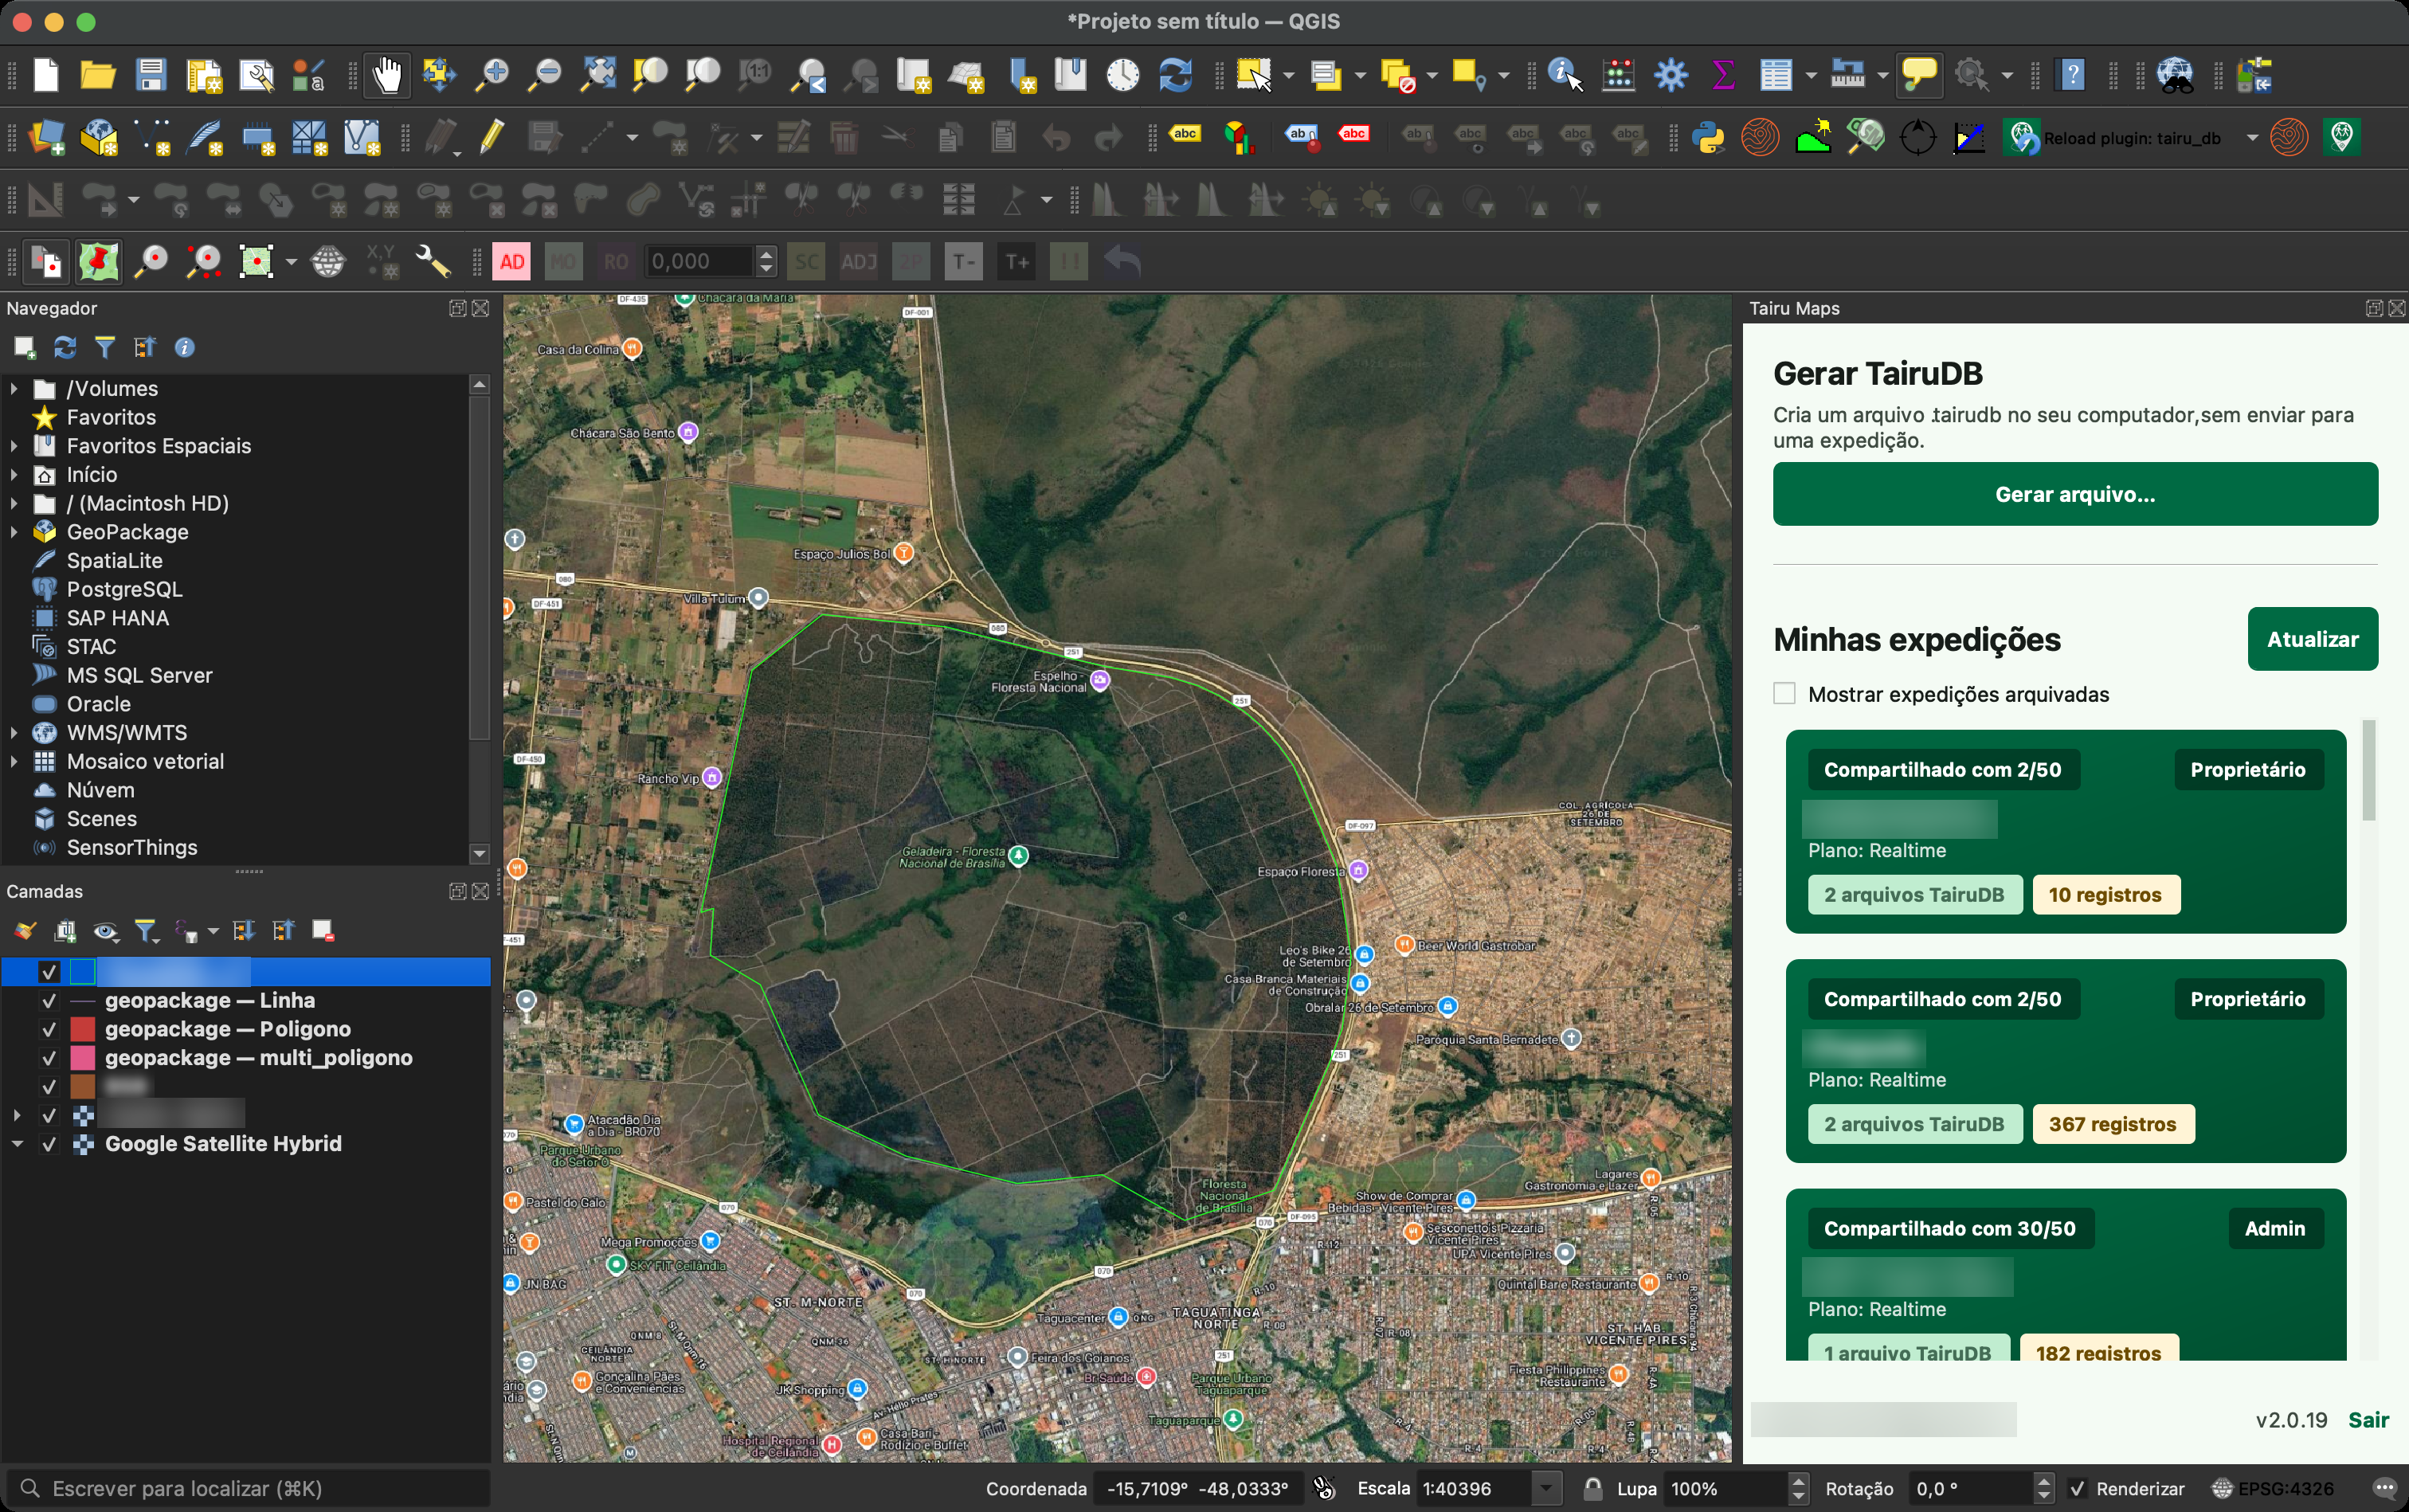The width and height of the screenshot is (2409, 1512).
Task: Click the AD advanced digitizing button
Action: (x=512, y=262)
